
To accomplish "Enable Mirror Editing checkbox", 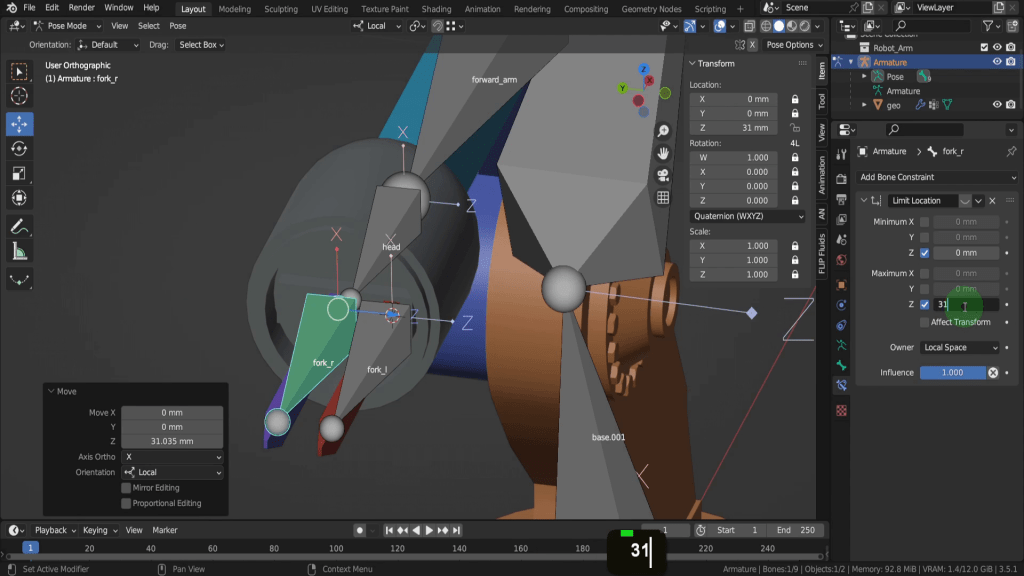I will point(126,488).
